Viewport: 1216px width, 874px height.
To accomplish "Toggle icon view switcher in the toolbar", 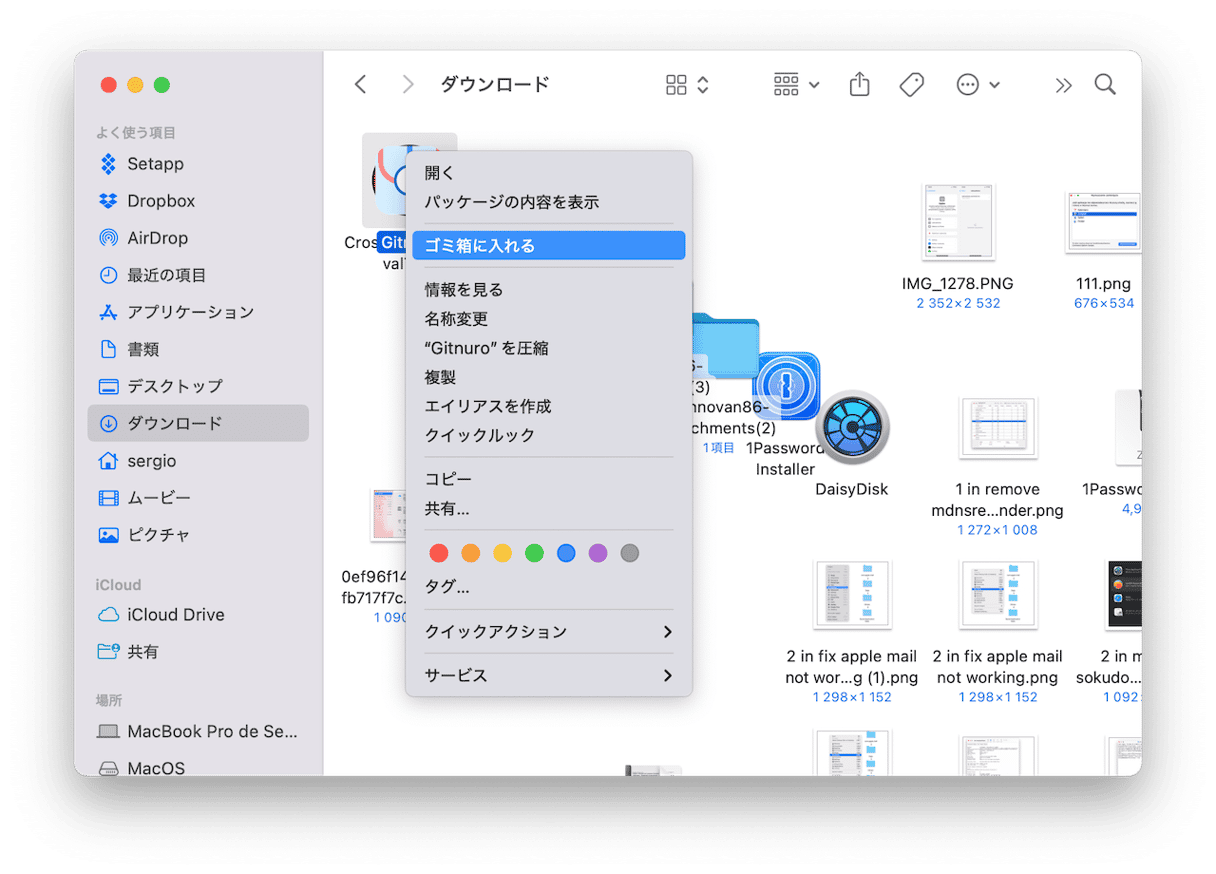I will (687, 85).
